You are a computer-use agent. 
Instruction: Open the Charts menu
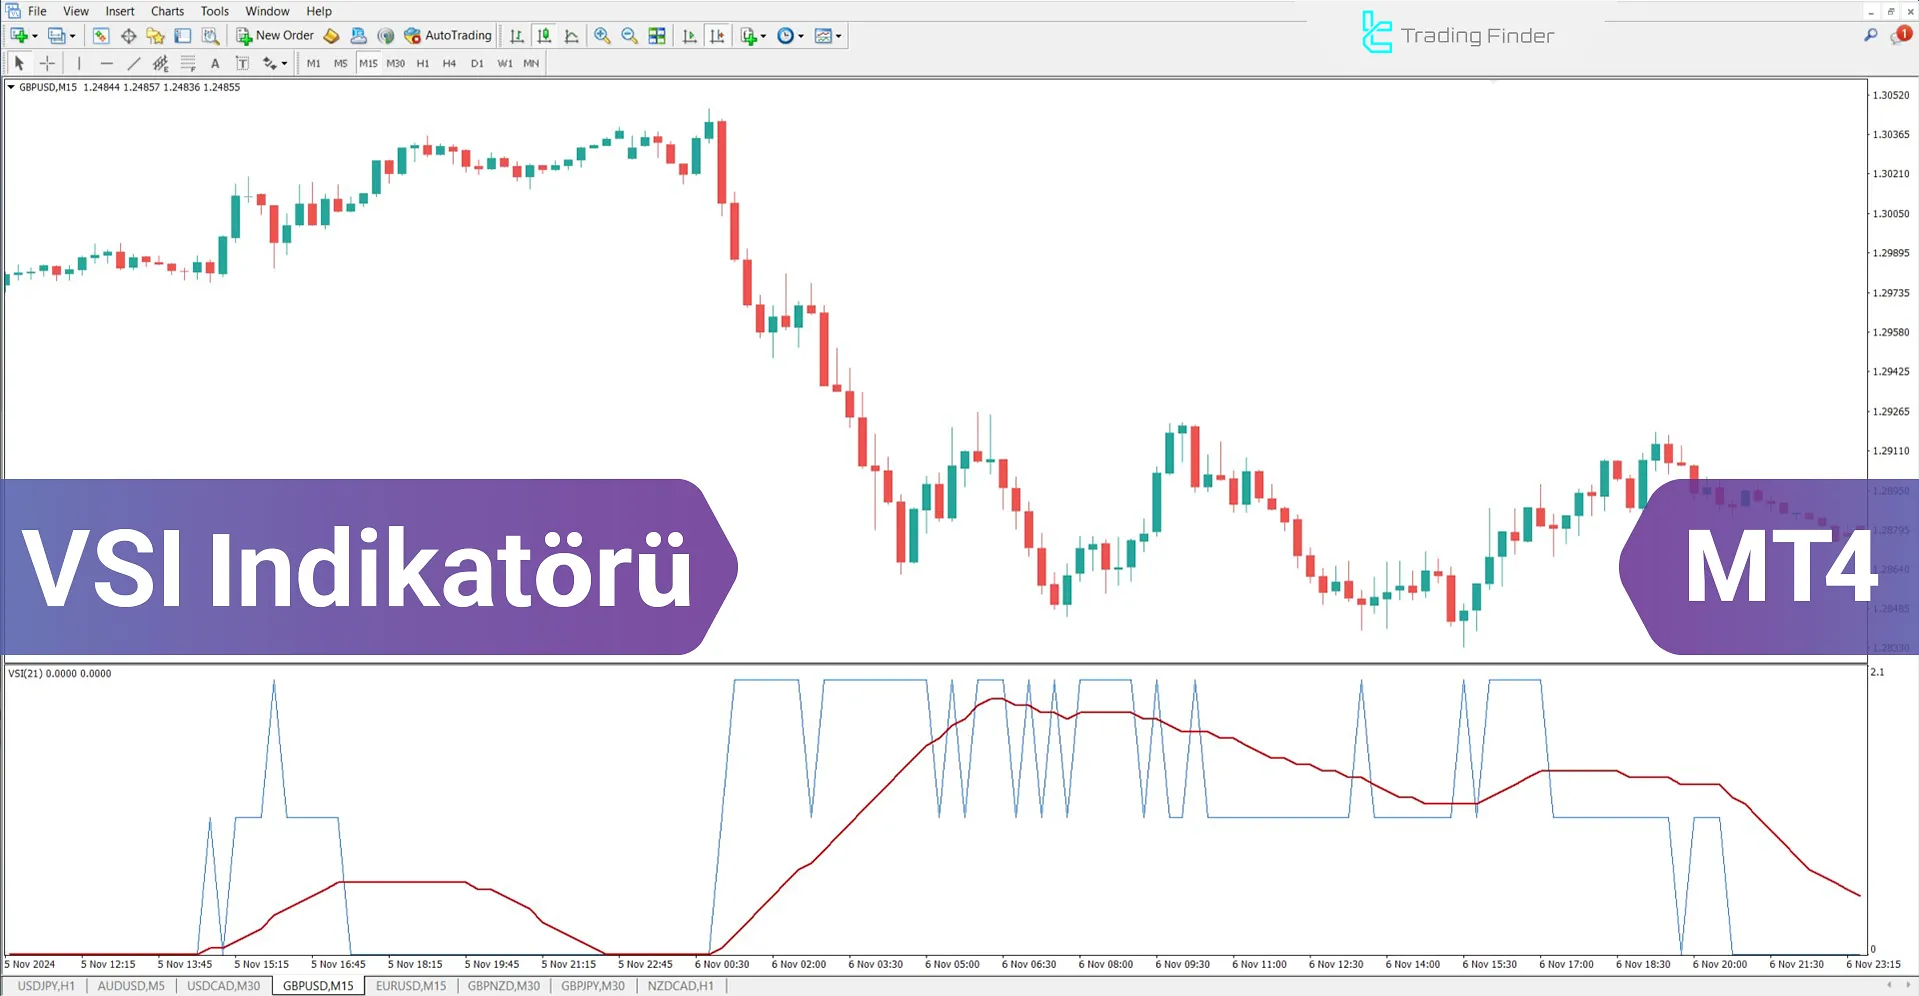click(x=166, y=11)
